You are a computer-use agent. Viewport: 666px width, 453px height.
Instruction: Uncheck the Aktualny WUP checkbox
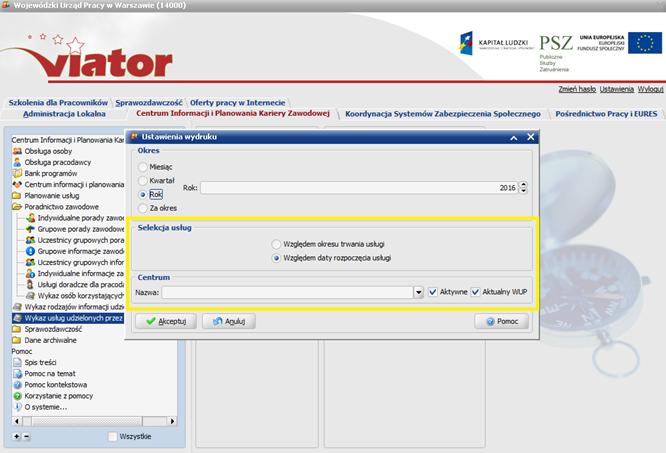pos(475,292)
